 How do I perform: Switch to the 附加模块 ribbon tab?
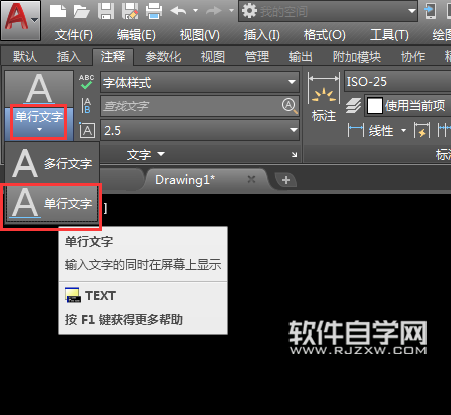tap(357, 57)
